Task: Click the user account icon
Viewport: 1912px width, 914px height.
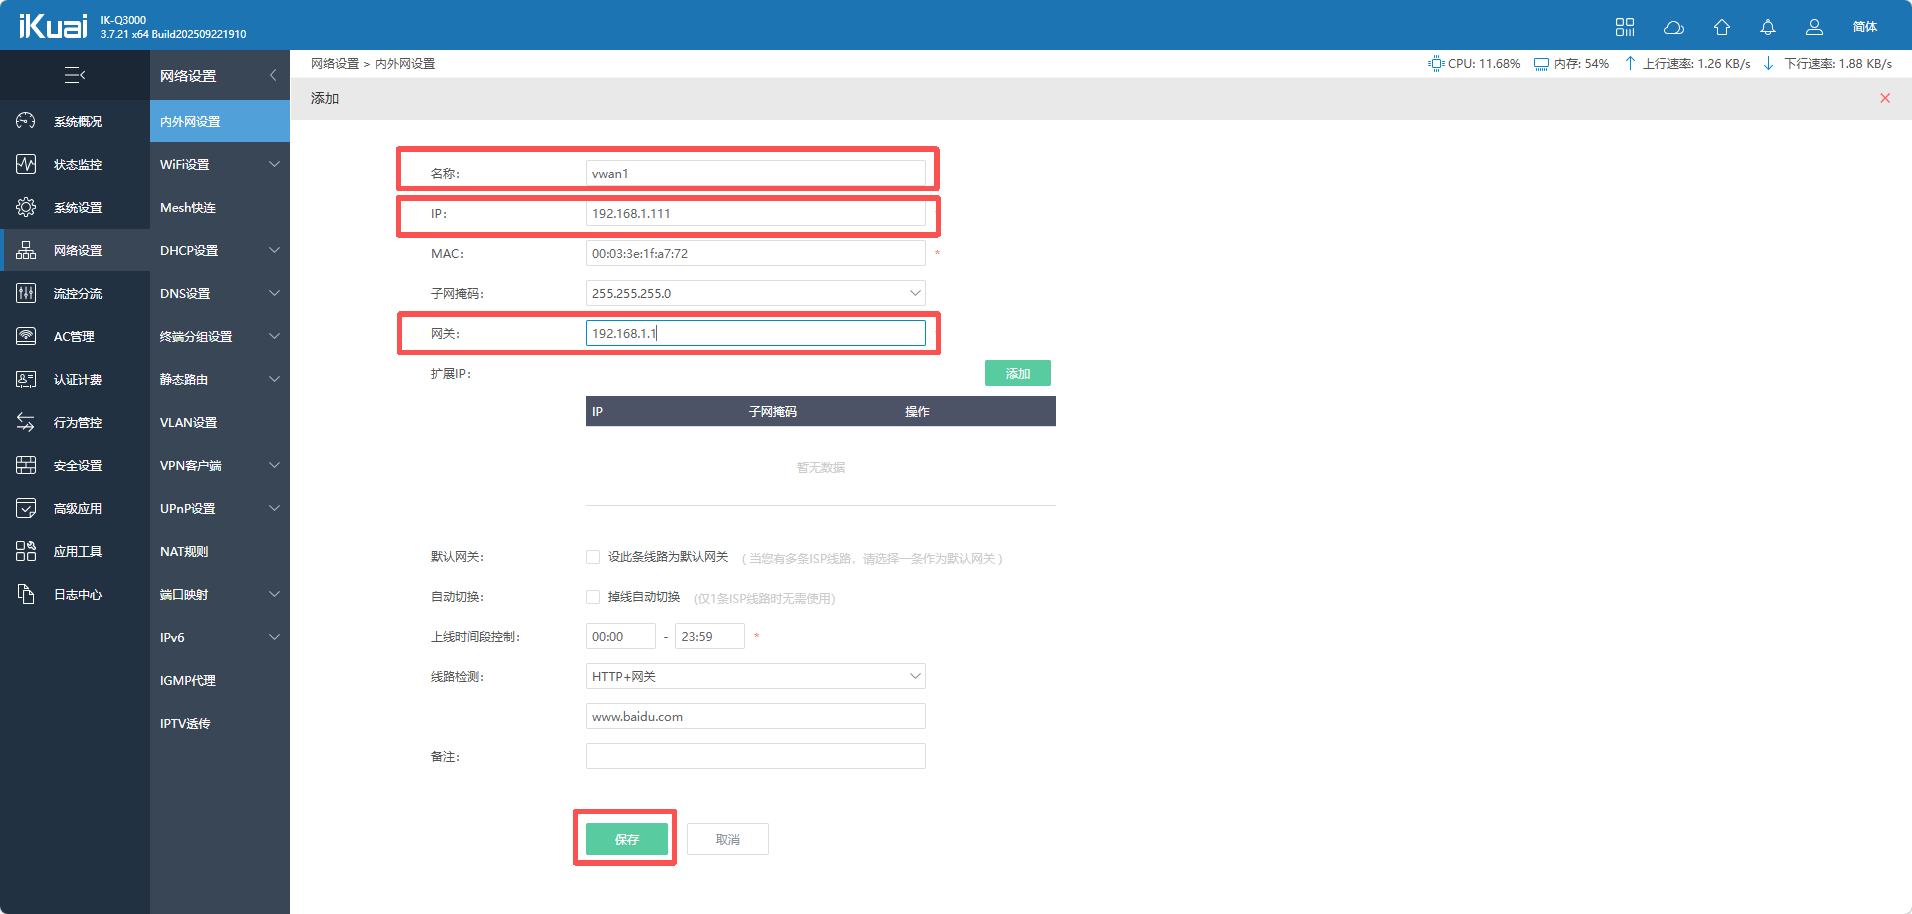Action: [x=1814, y=27]
